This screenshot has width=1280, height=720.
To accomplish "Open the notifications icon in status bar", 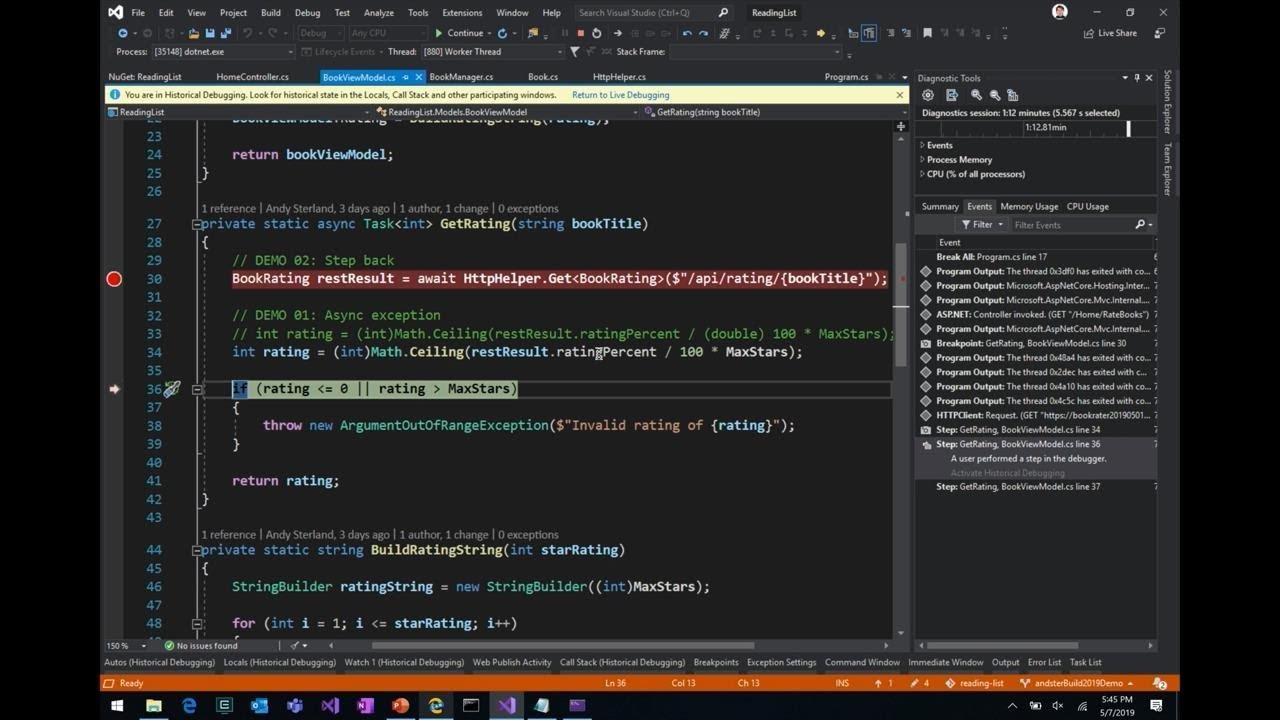I will point(1159,683).
